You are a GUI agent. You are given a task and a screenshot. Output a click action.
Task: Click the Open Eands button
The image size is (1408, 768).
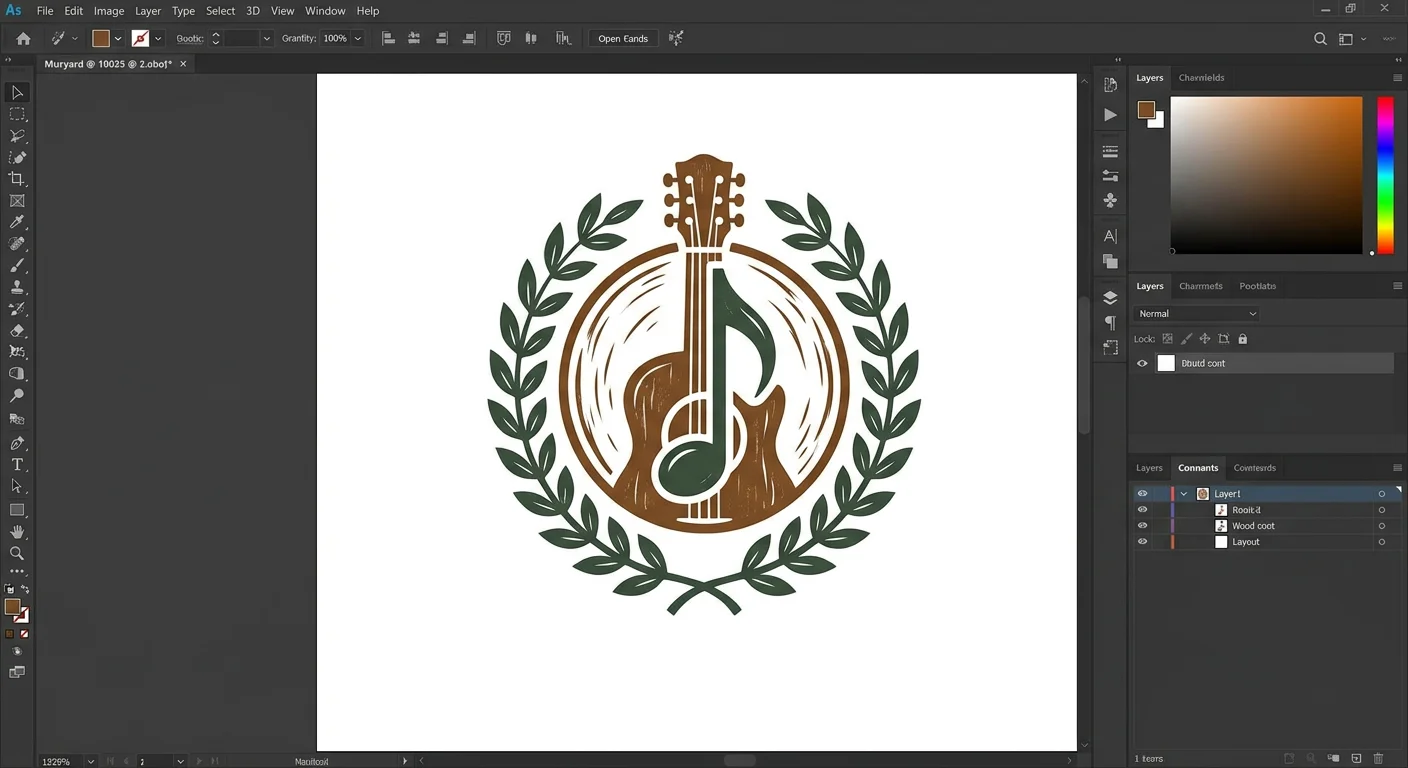point(623,39)
